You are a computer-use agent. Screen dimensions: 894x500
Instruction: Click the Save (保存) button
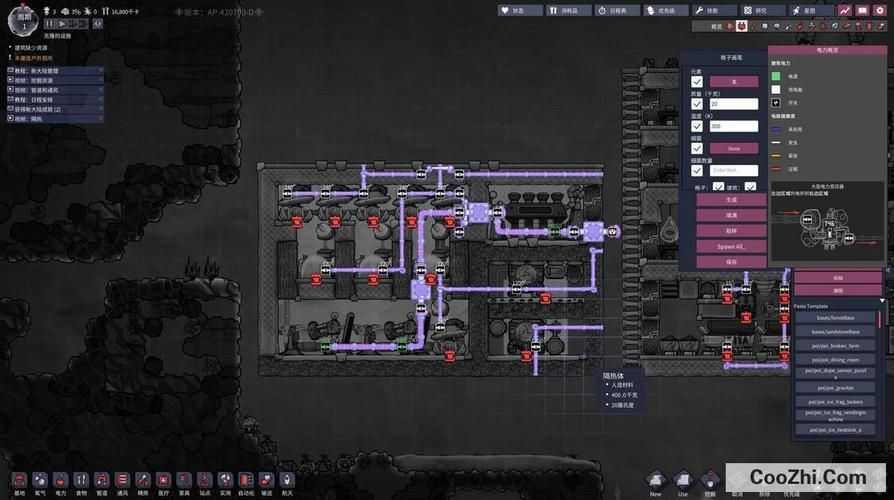731,262
